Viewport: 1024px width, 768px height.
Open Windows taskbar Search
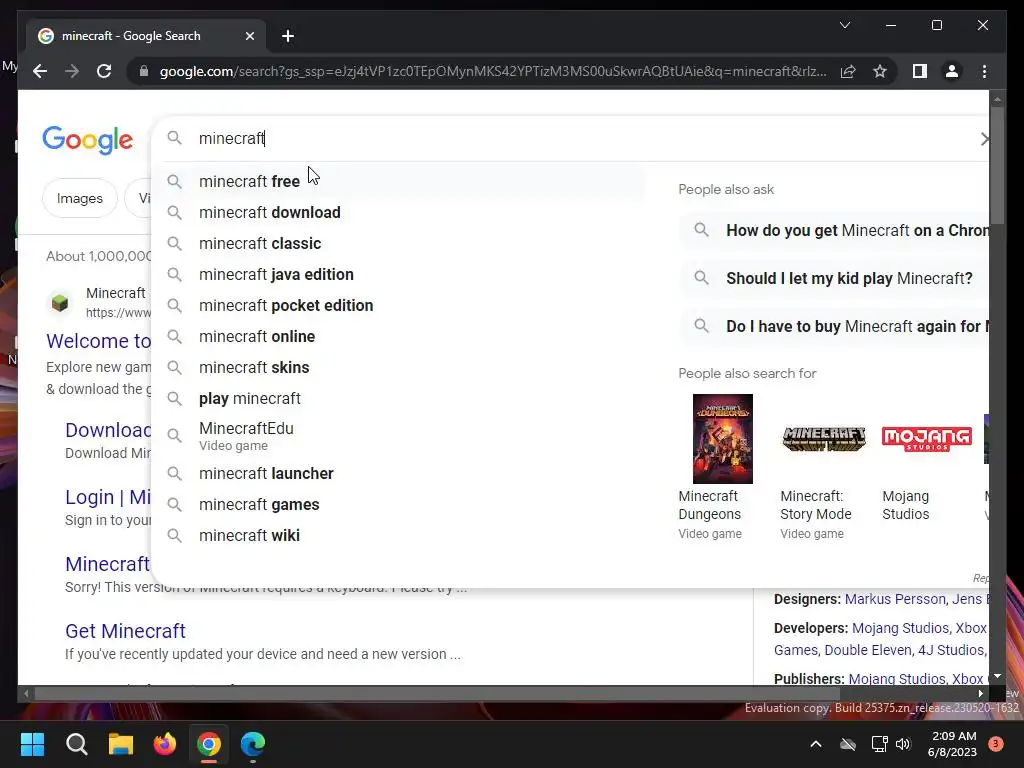click(76, 744)
